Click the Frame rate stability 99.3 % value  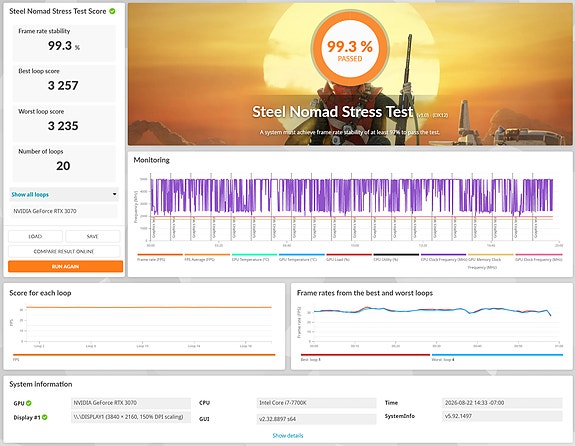[x=63, y=46]
